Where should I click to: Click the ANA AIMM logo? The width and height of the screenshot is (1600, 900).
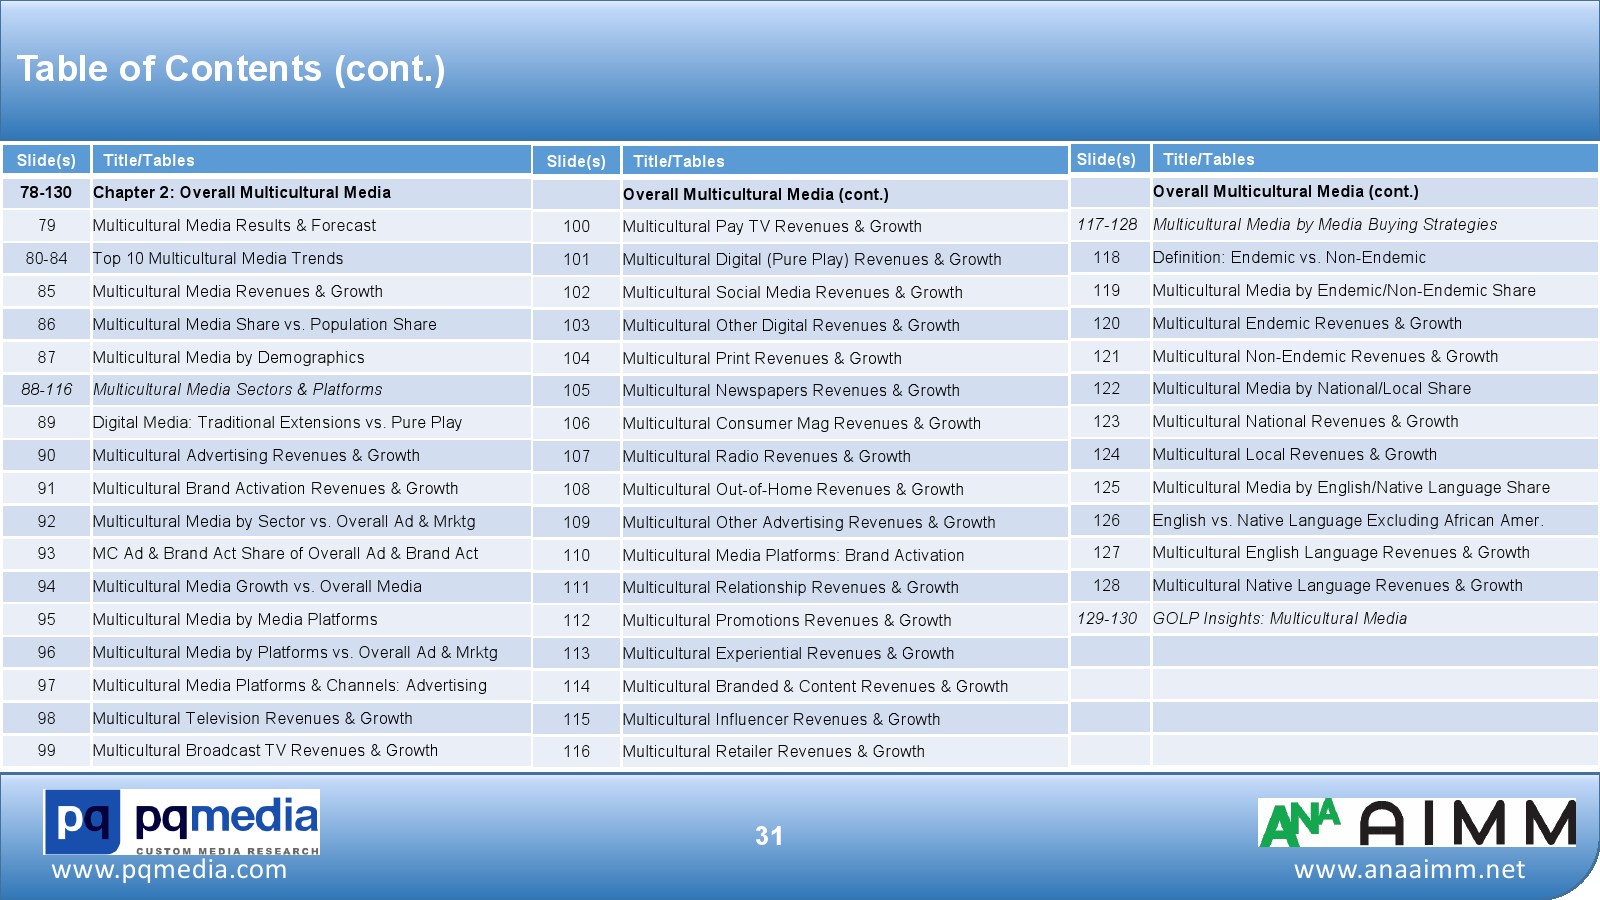(x=1416, y=823)
